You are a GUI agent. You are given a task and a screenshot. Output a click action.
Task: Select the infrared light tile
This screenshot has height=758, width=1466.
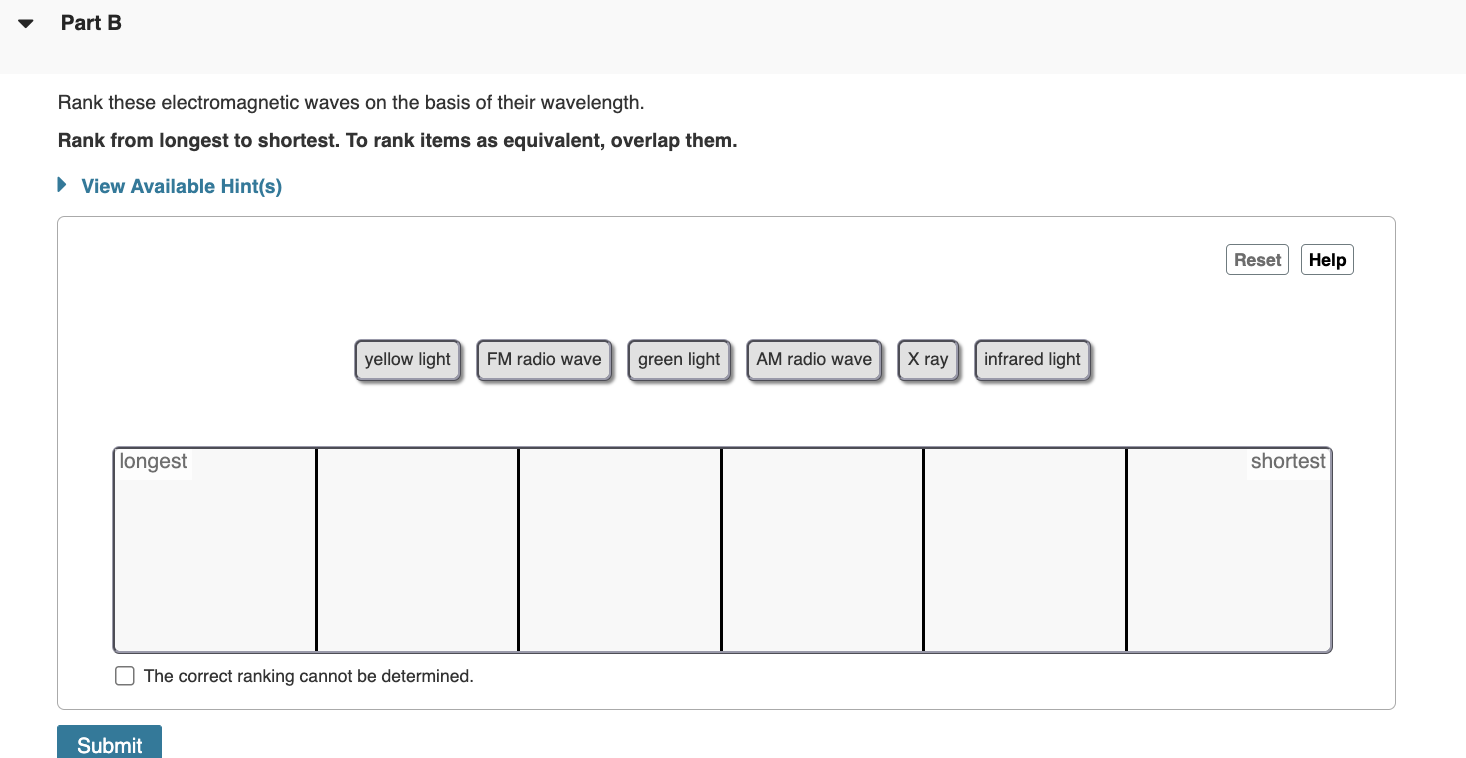pos(1032,359)
